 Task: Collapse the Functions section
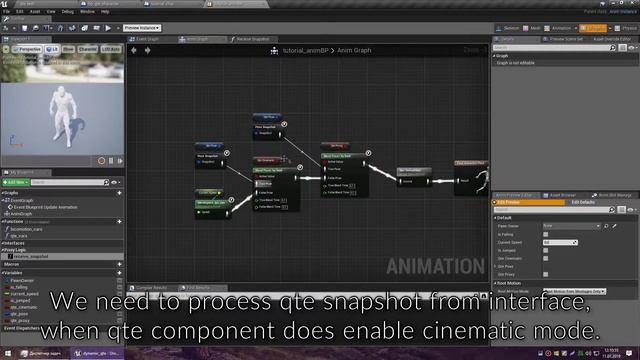tap(3, 221)
